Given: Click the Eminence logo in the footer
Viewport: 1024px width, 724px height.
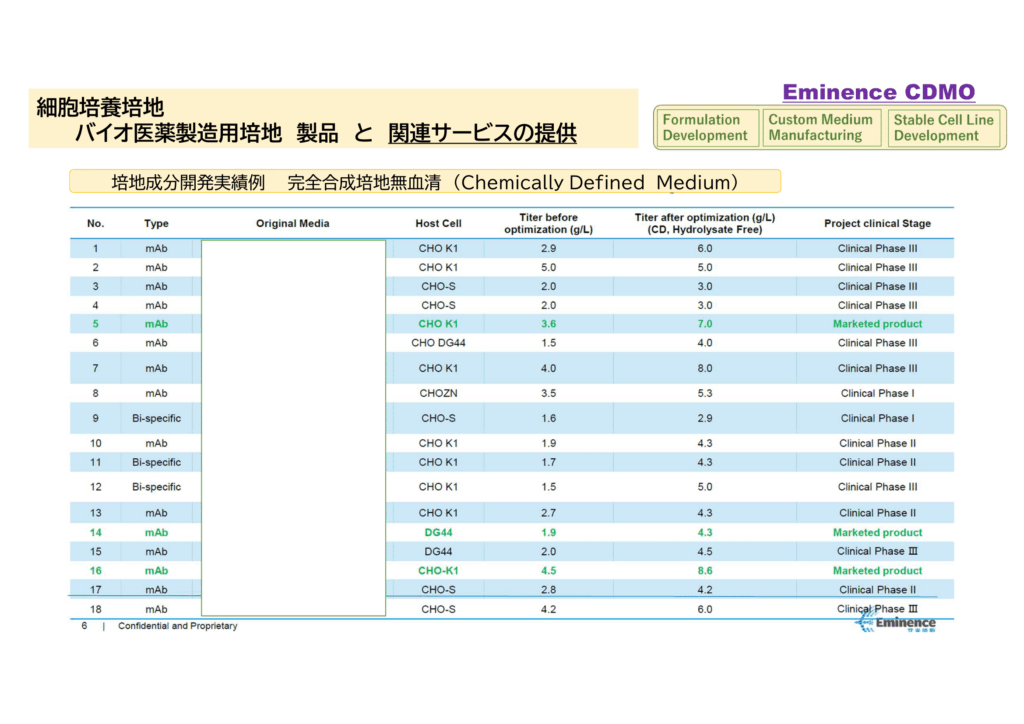Looking at the screenshot, I should point(896,622).
